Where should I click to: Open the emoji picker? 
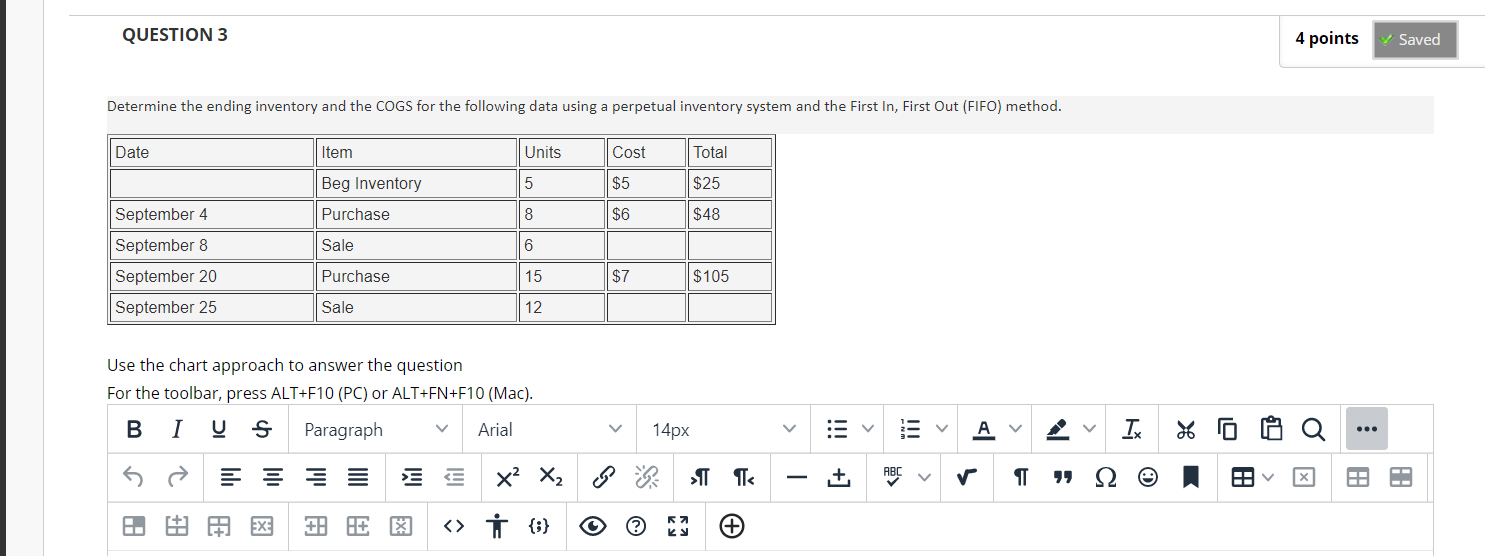[x=1148, y=478]
